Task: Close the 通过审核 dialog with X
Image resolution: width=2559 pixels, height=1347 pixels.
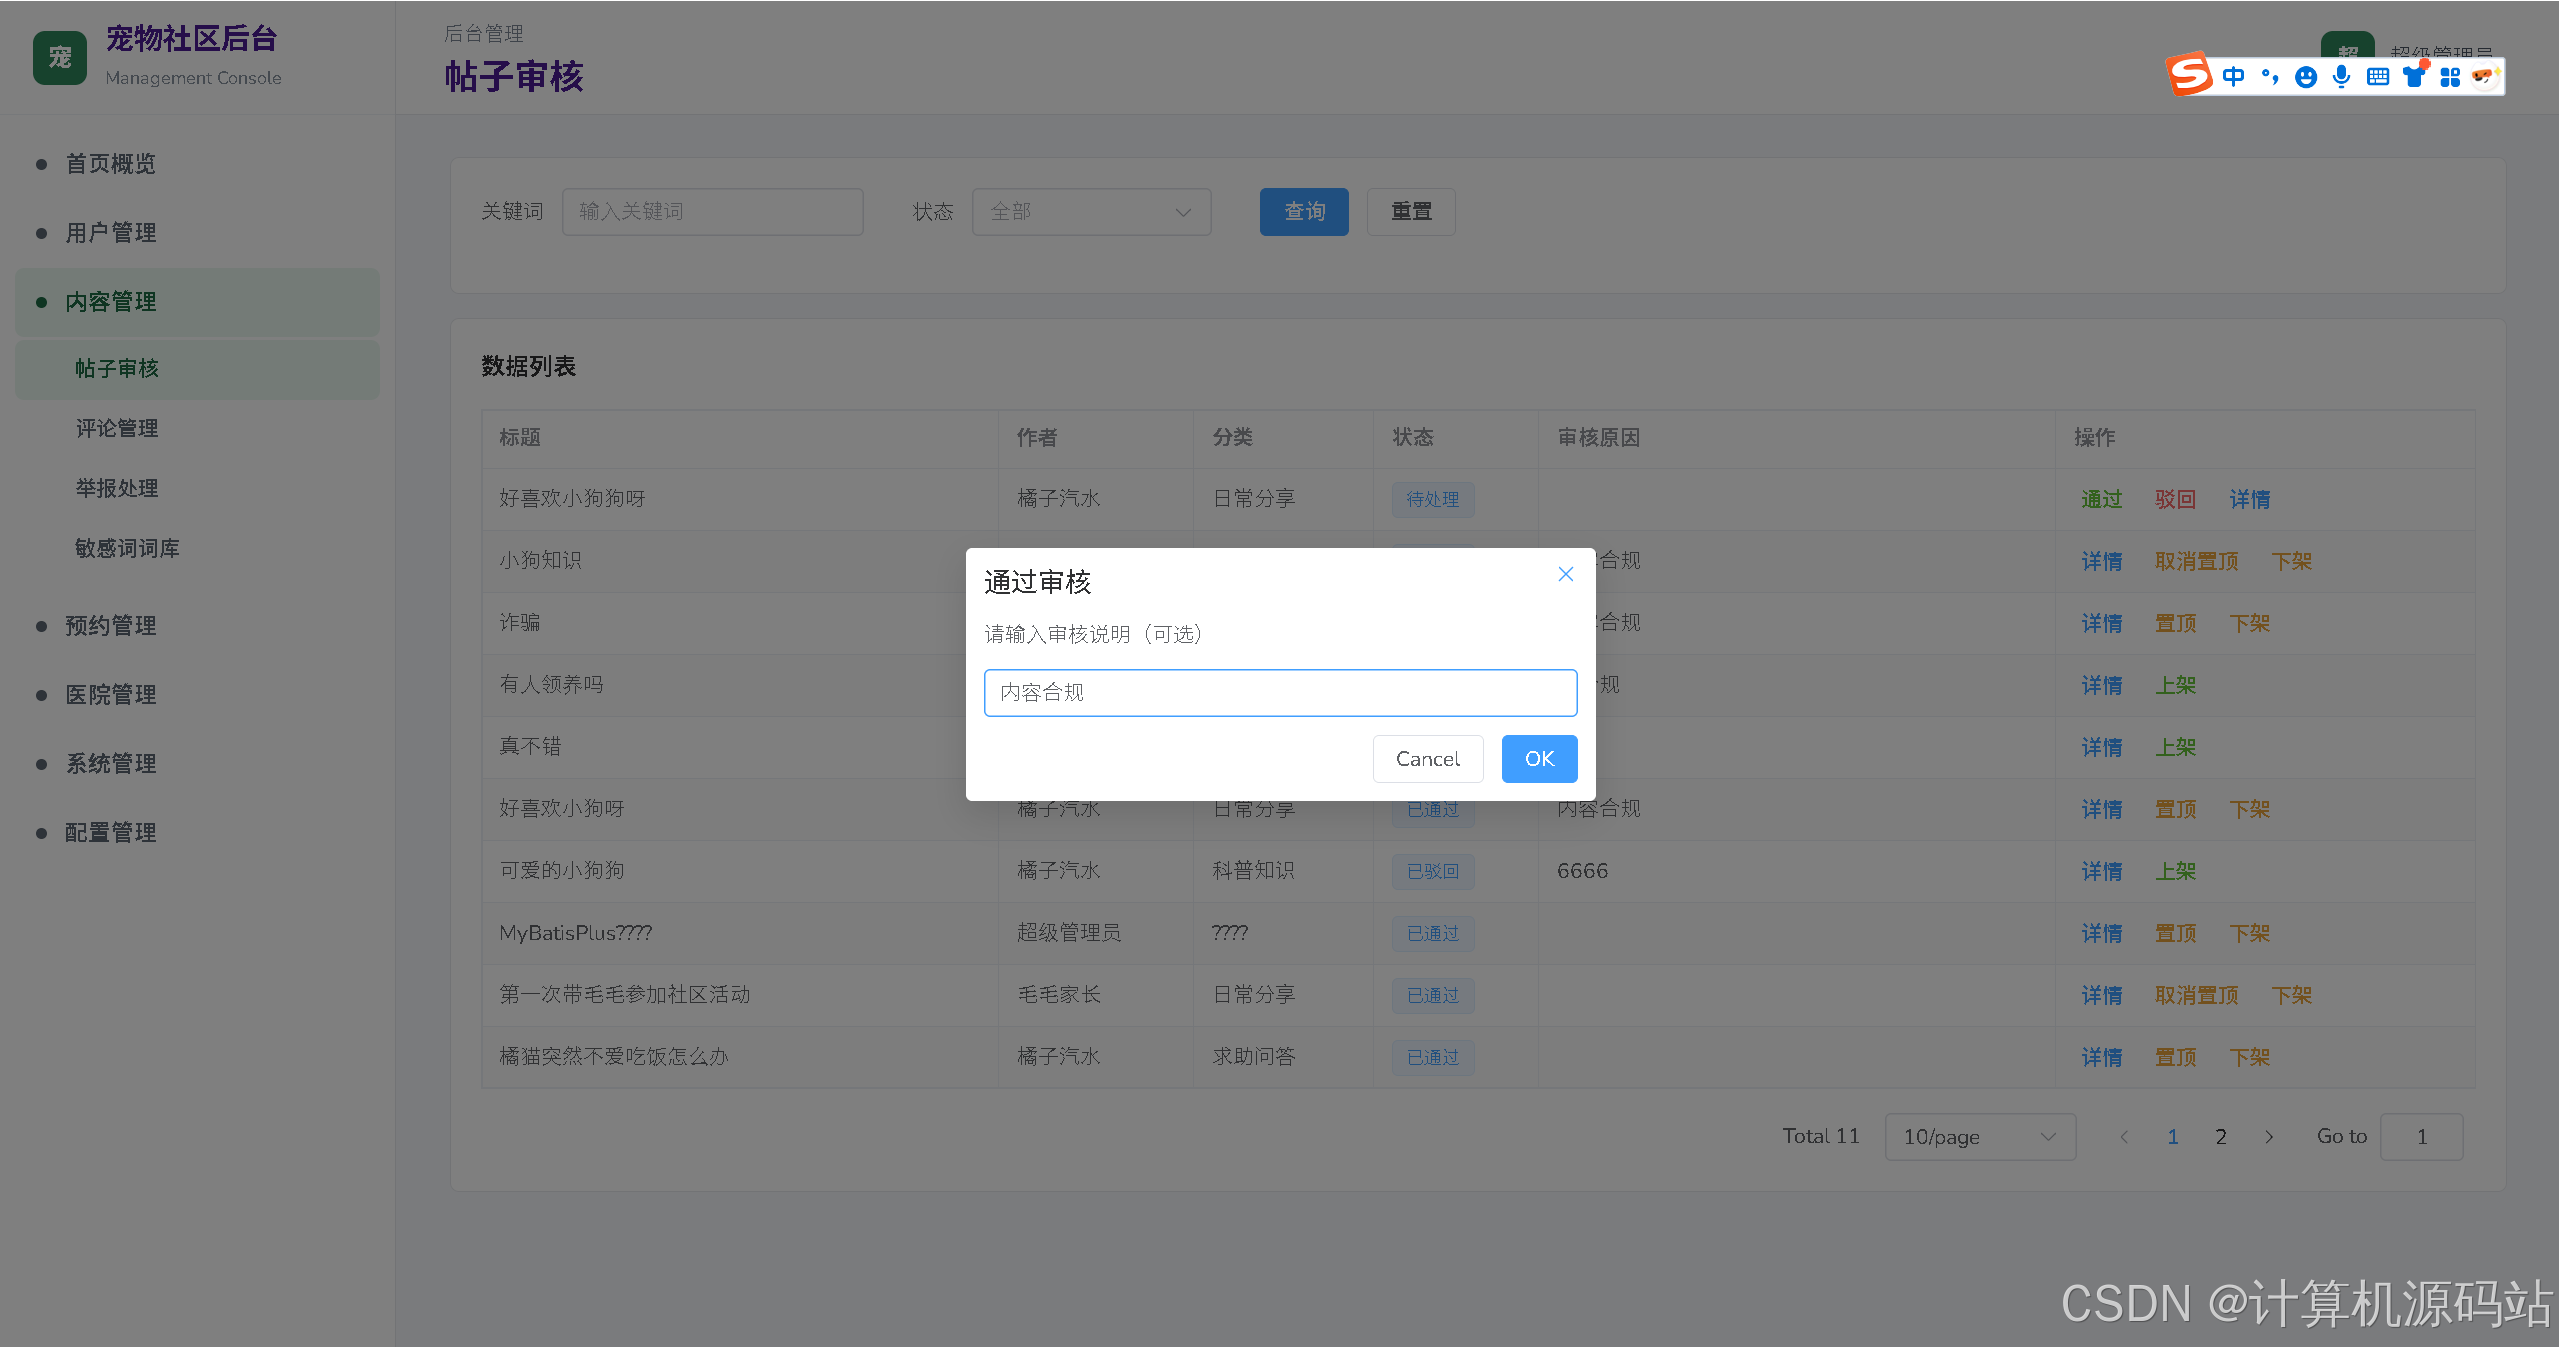Action: (1566, 574)
